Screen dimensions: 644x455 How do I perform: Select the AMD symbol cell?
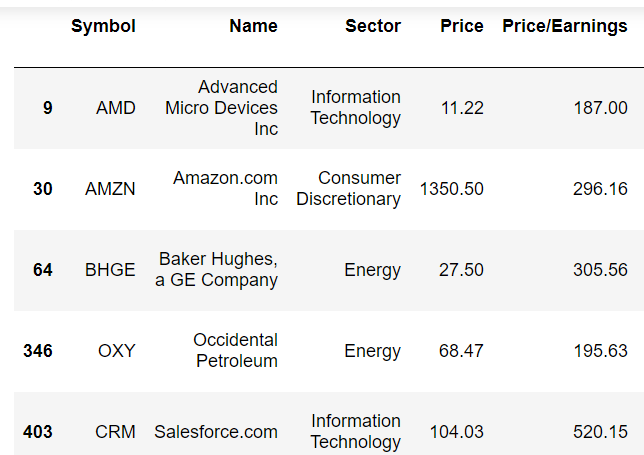tap(116, 108)
